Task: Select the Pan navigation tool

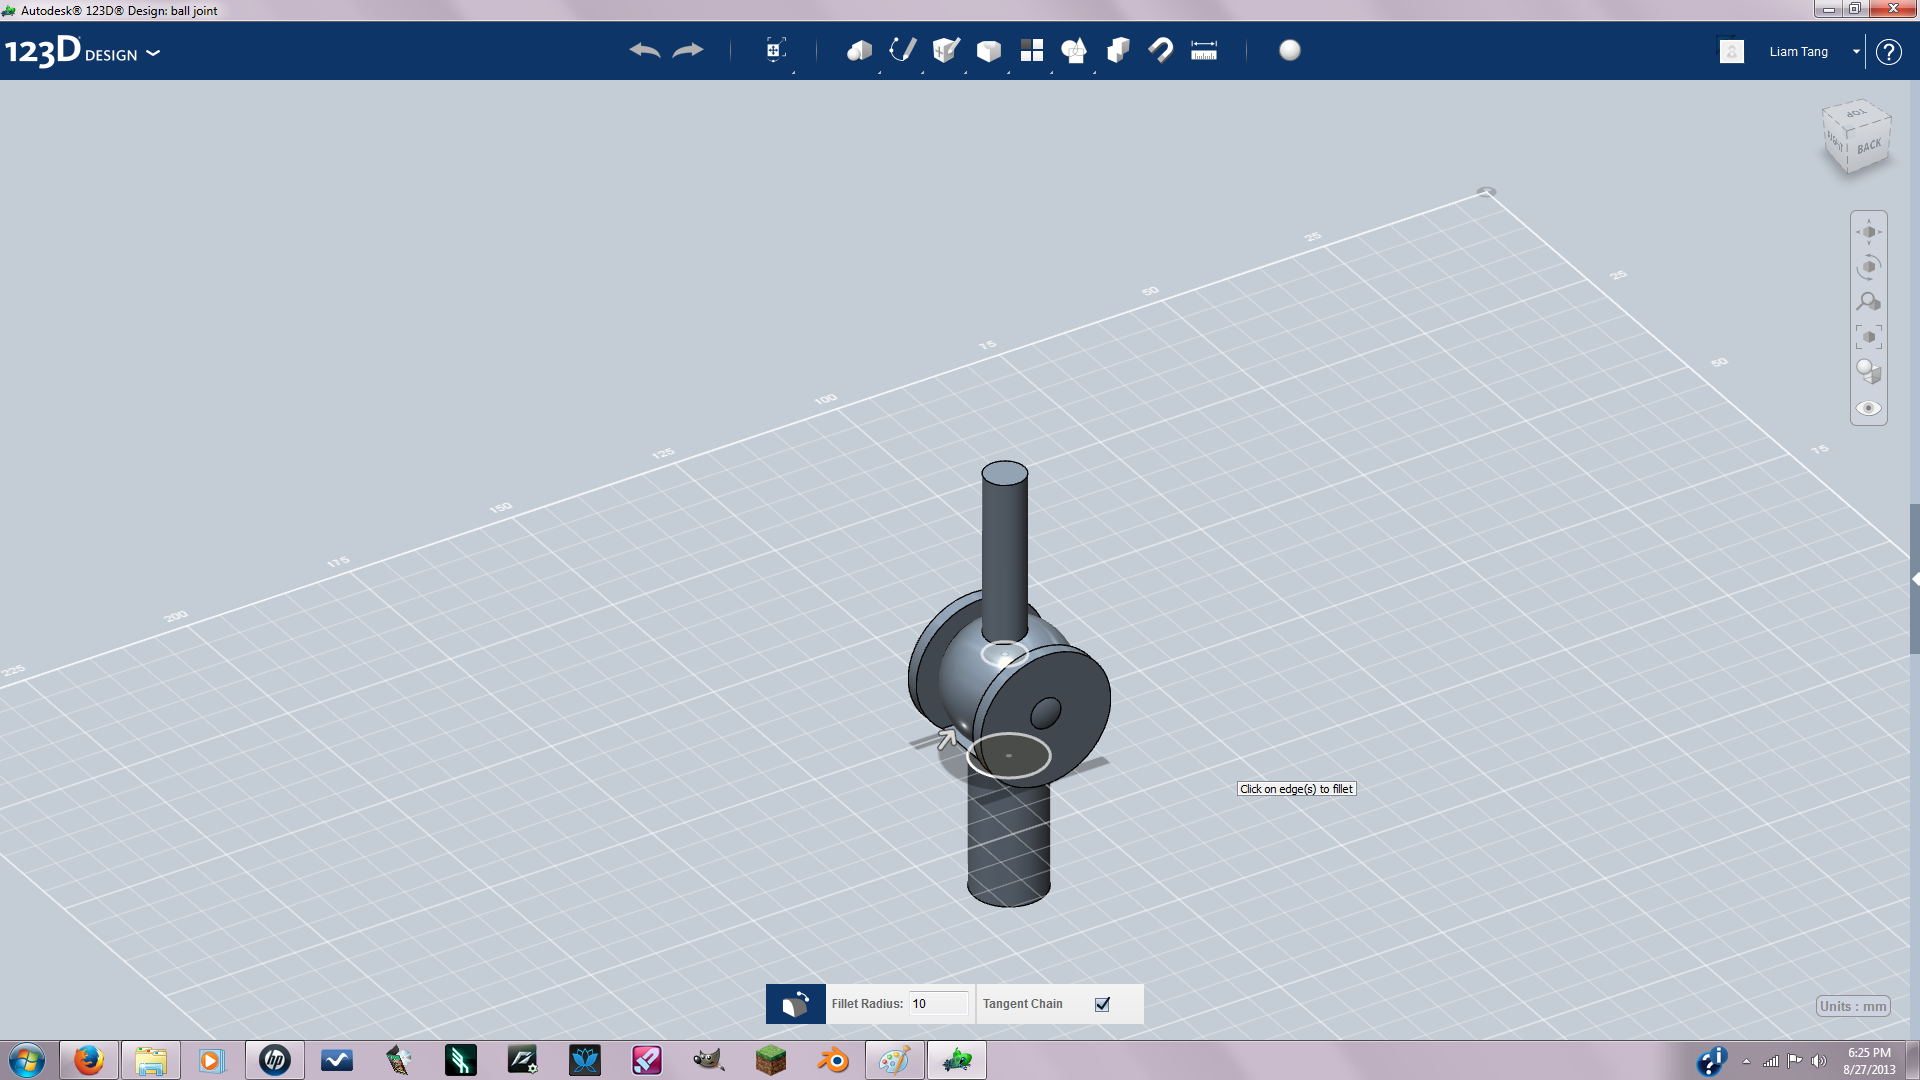Action: 1868,232
